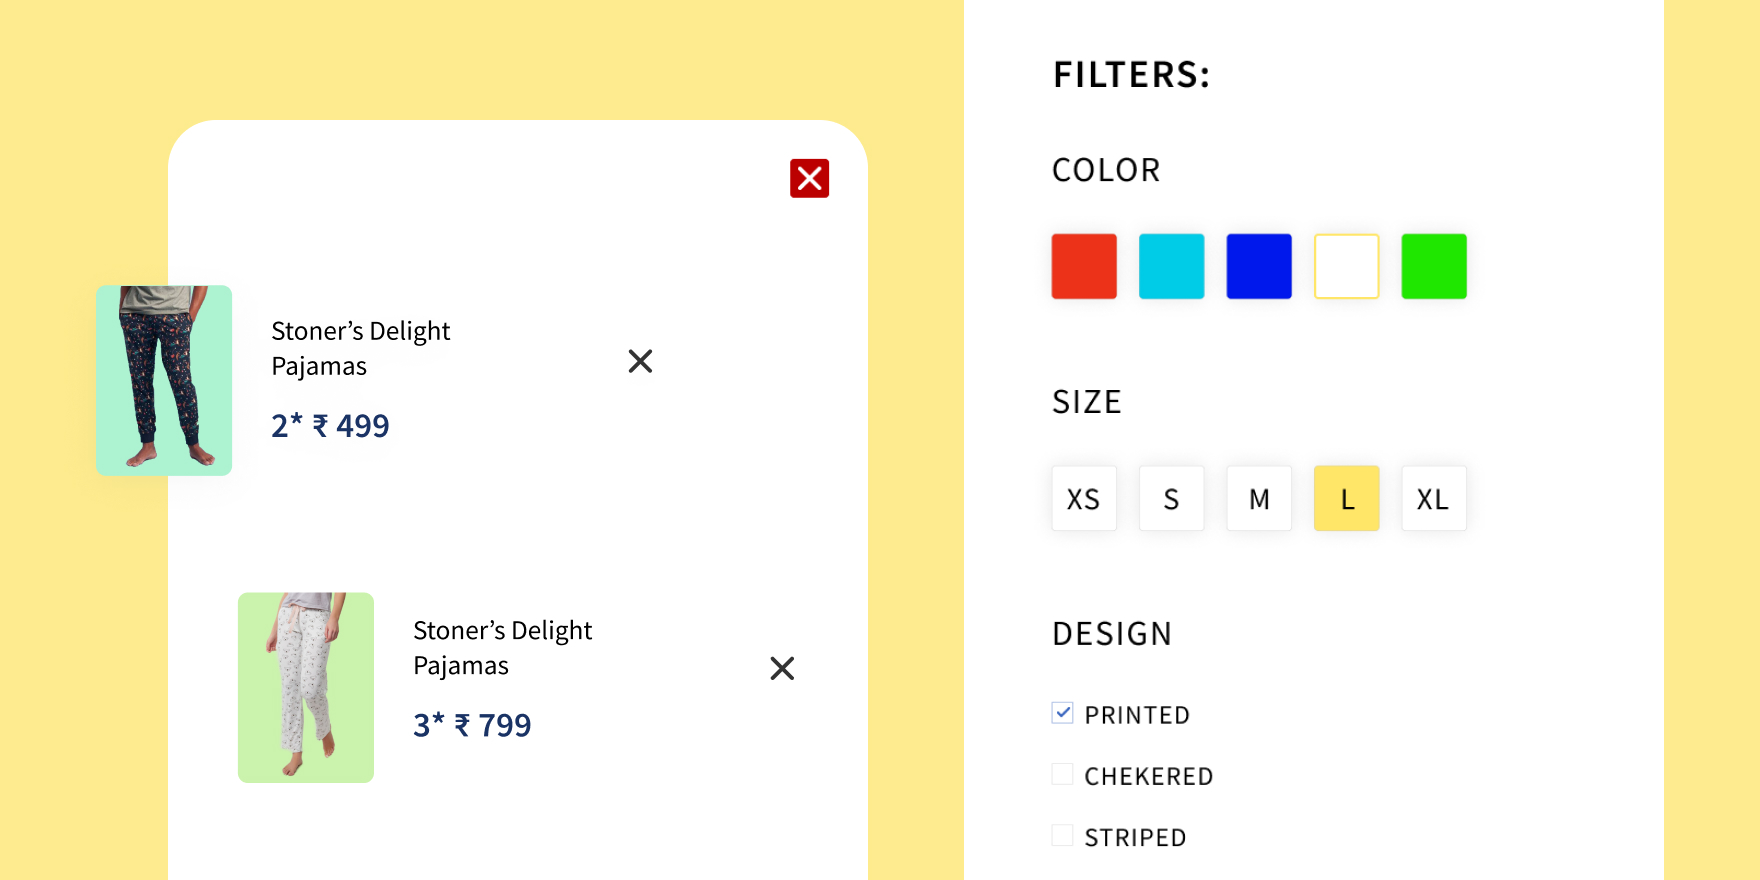The height and width of the screenshot is (880, 1760).
Task: Choose size S filter
Action: coord(1171,498)
